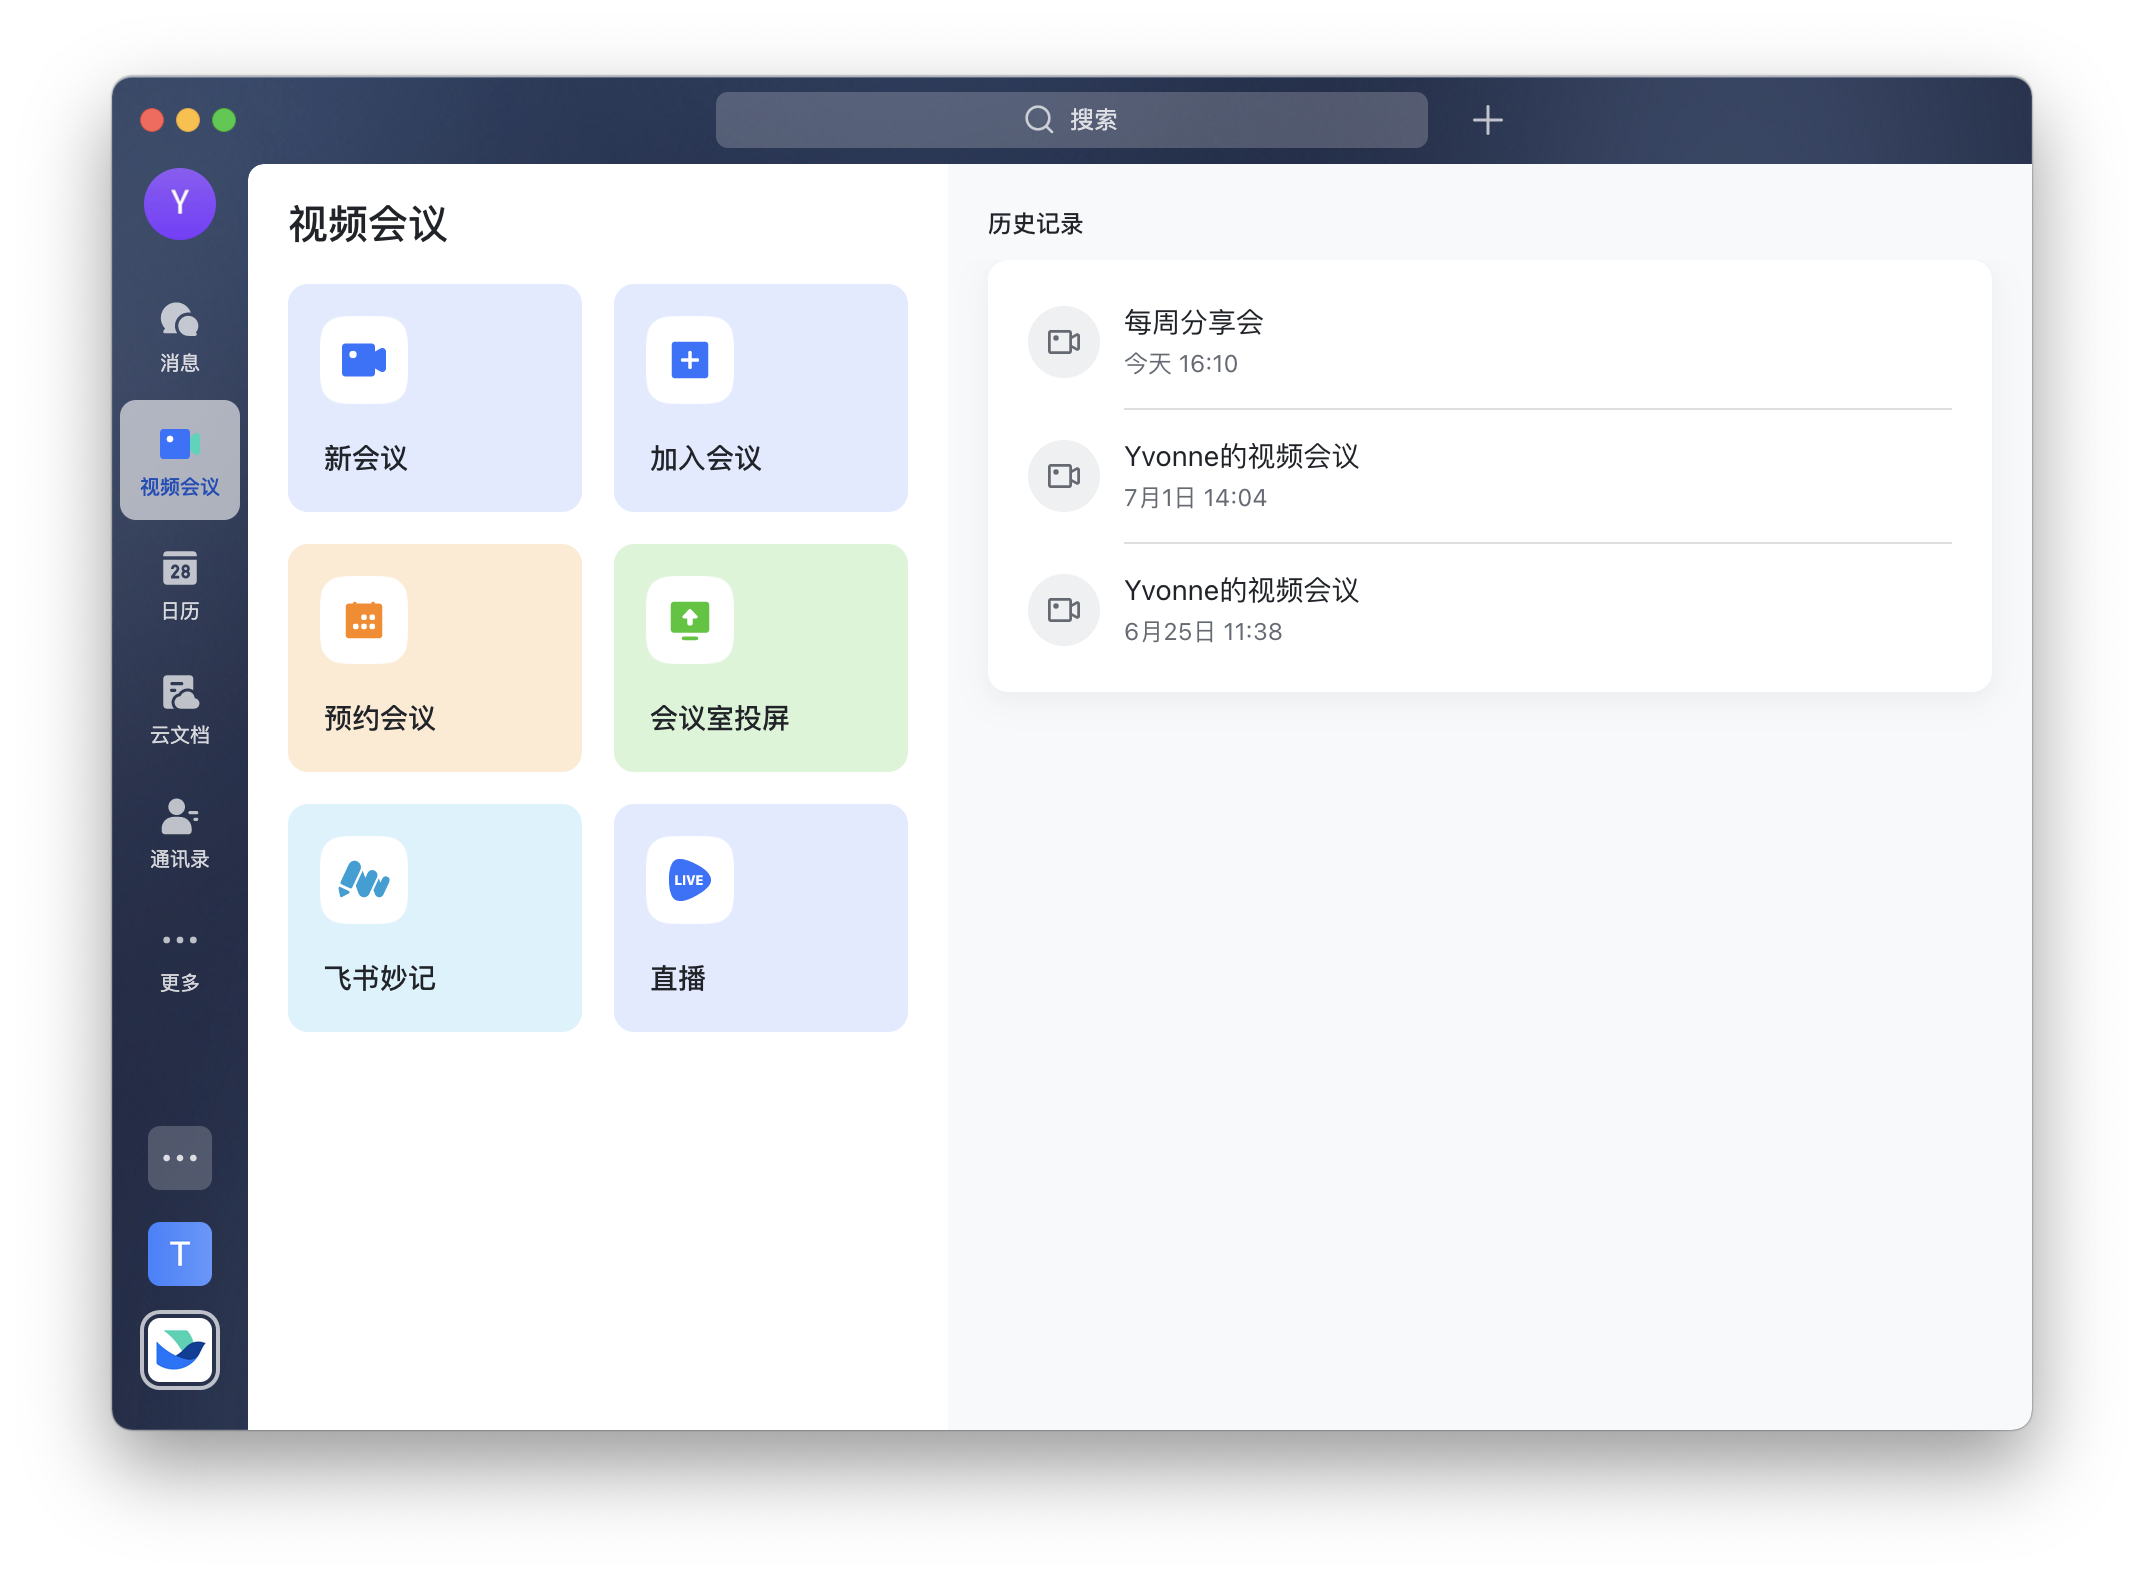Open Cloud Docs (云文档) in the sidebar

tap(180, 709)
